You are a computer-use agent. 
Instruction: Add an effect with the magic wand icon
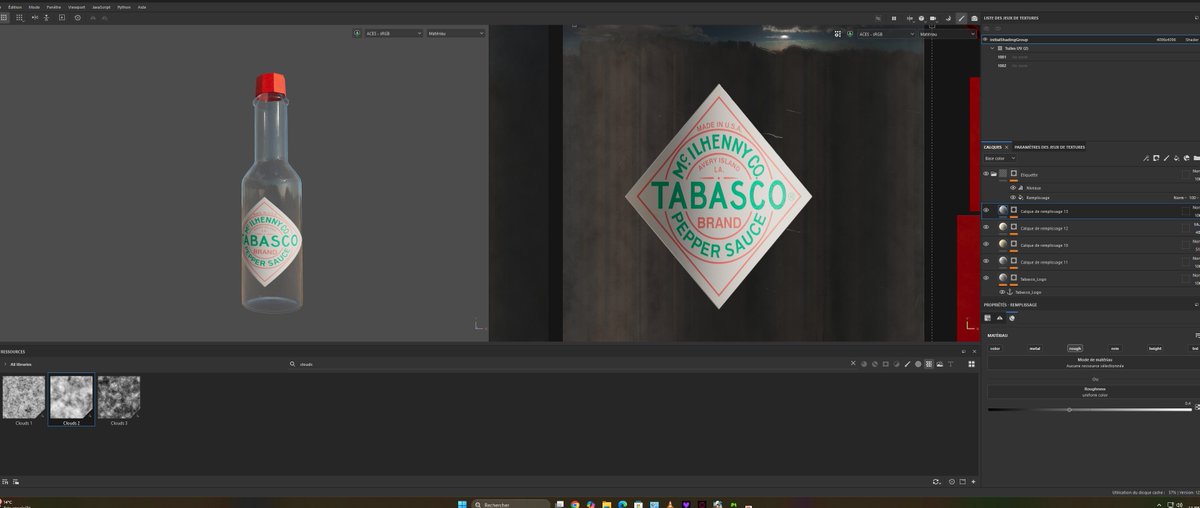coord(1146,158)
